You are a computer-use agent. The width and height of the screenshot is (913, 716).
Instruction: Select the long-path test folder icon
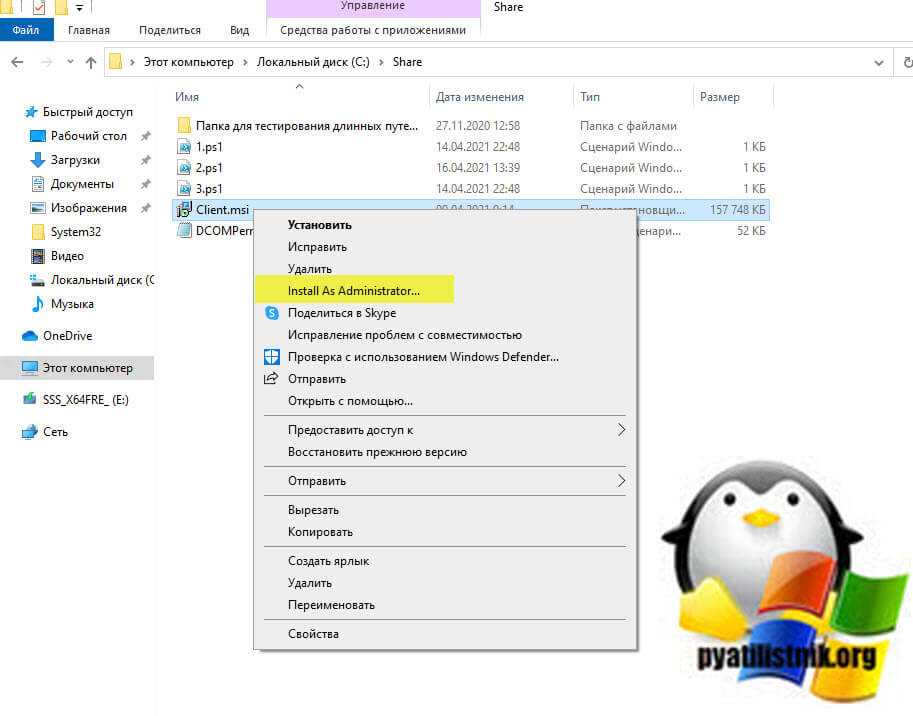(x=184, y=126)
